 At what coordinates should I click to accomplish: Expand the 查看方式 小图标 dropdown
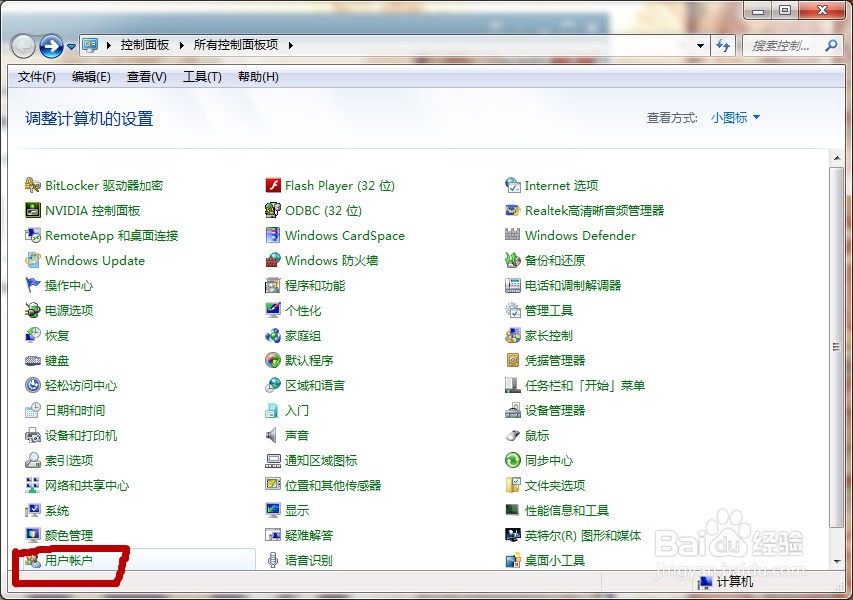[x=735, y=118]
